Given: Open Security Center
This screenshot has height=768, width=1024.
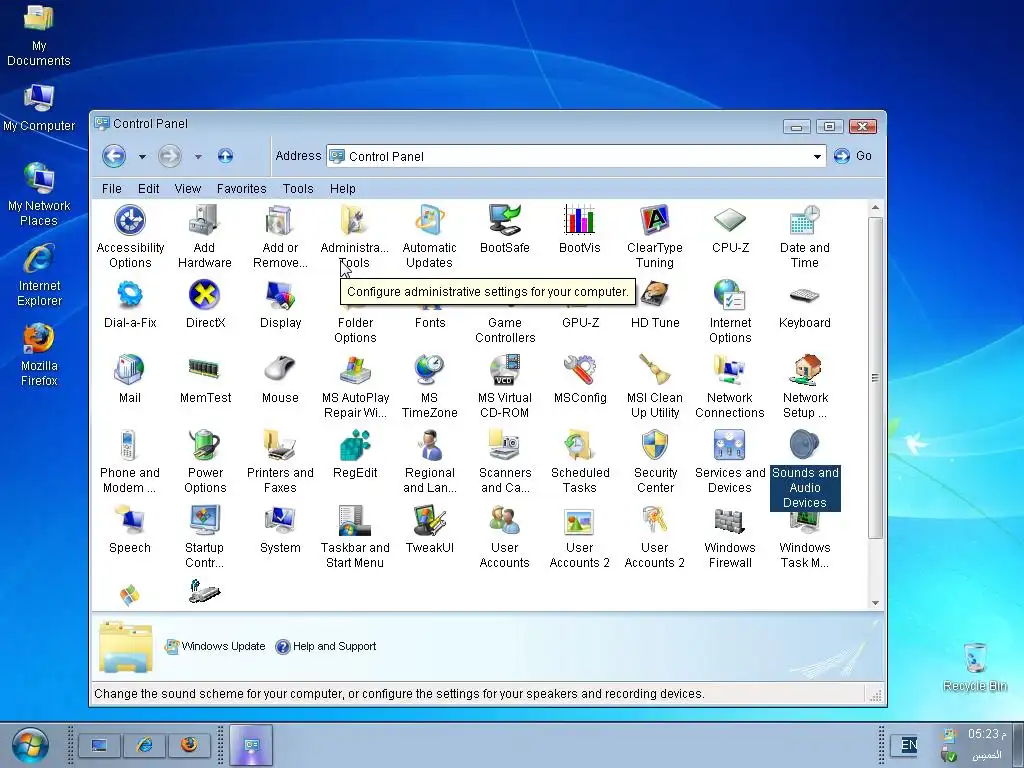Looking at the screenshot, I should pos(655,462).
